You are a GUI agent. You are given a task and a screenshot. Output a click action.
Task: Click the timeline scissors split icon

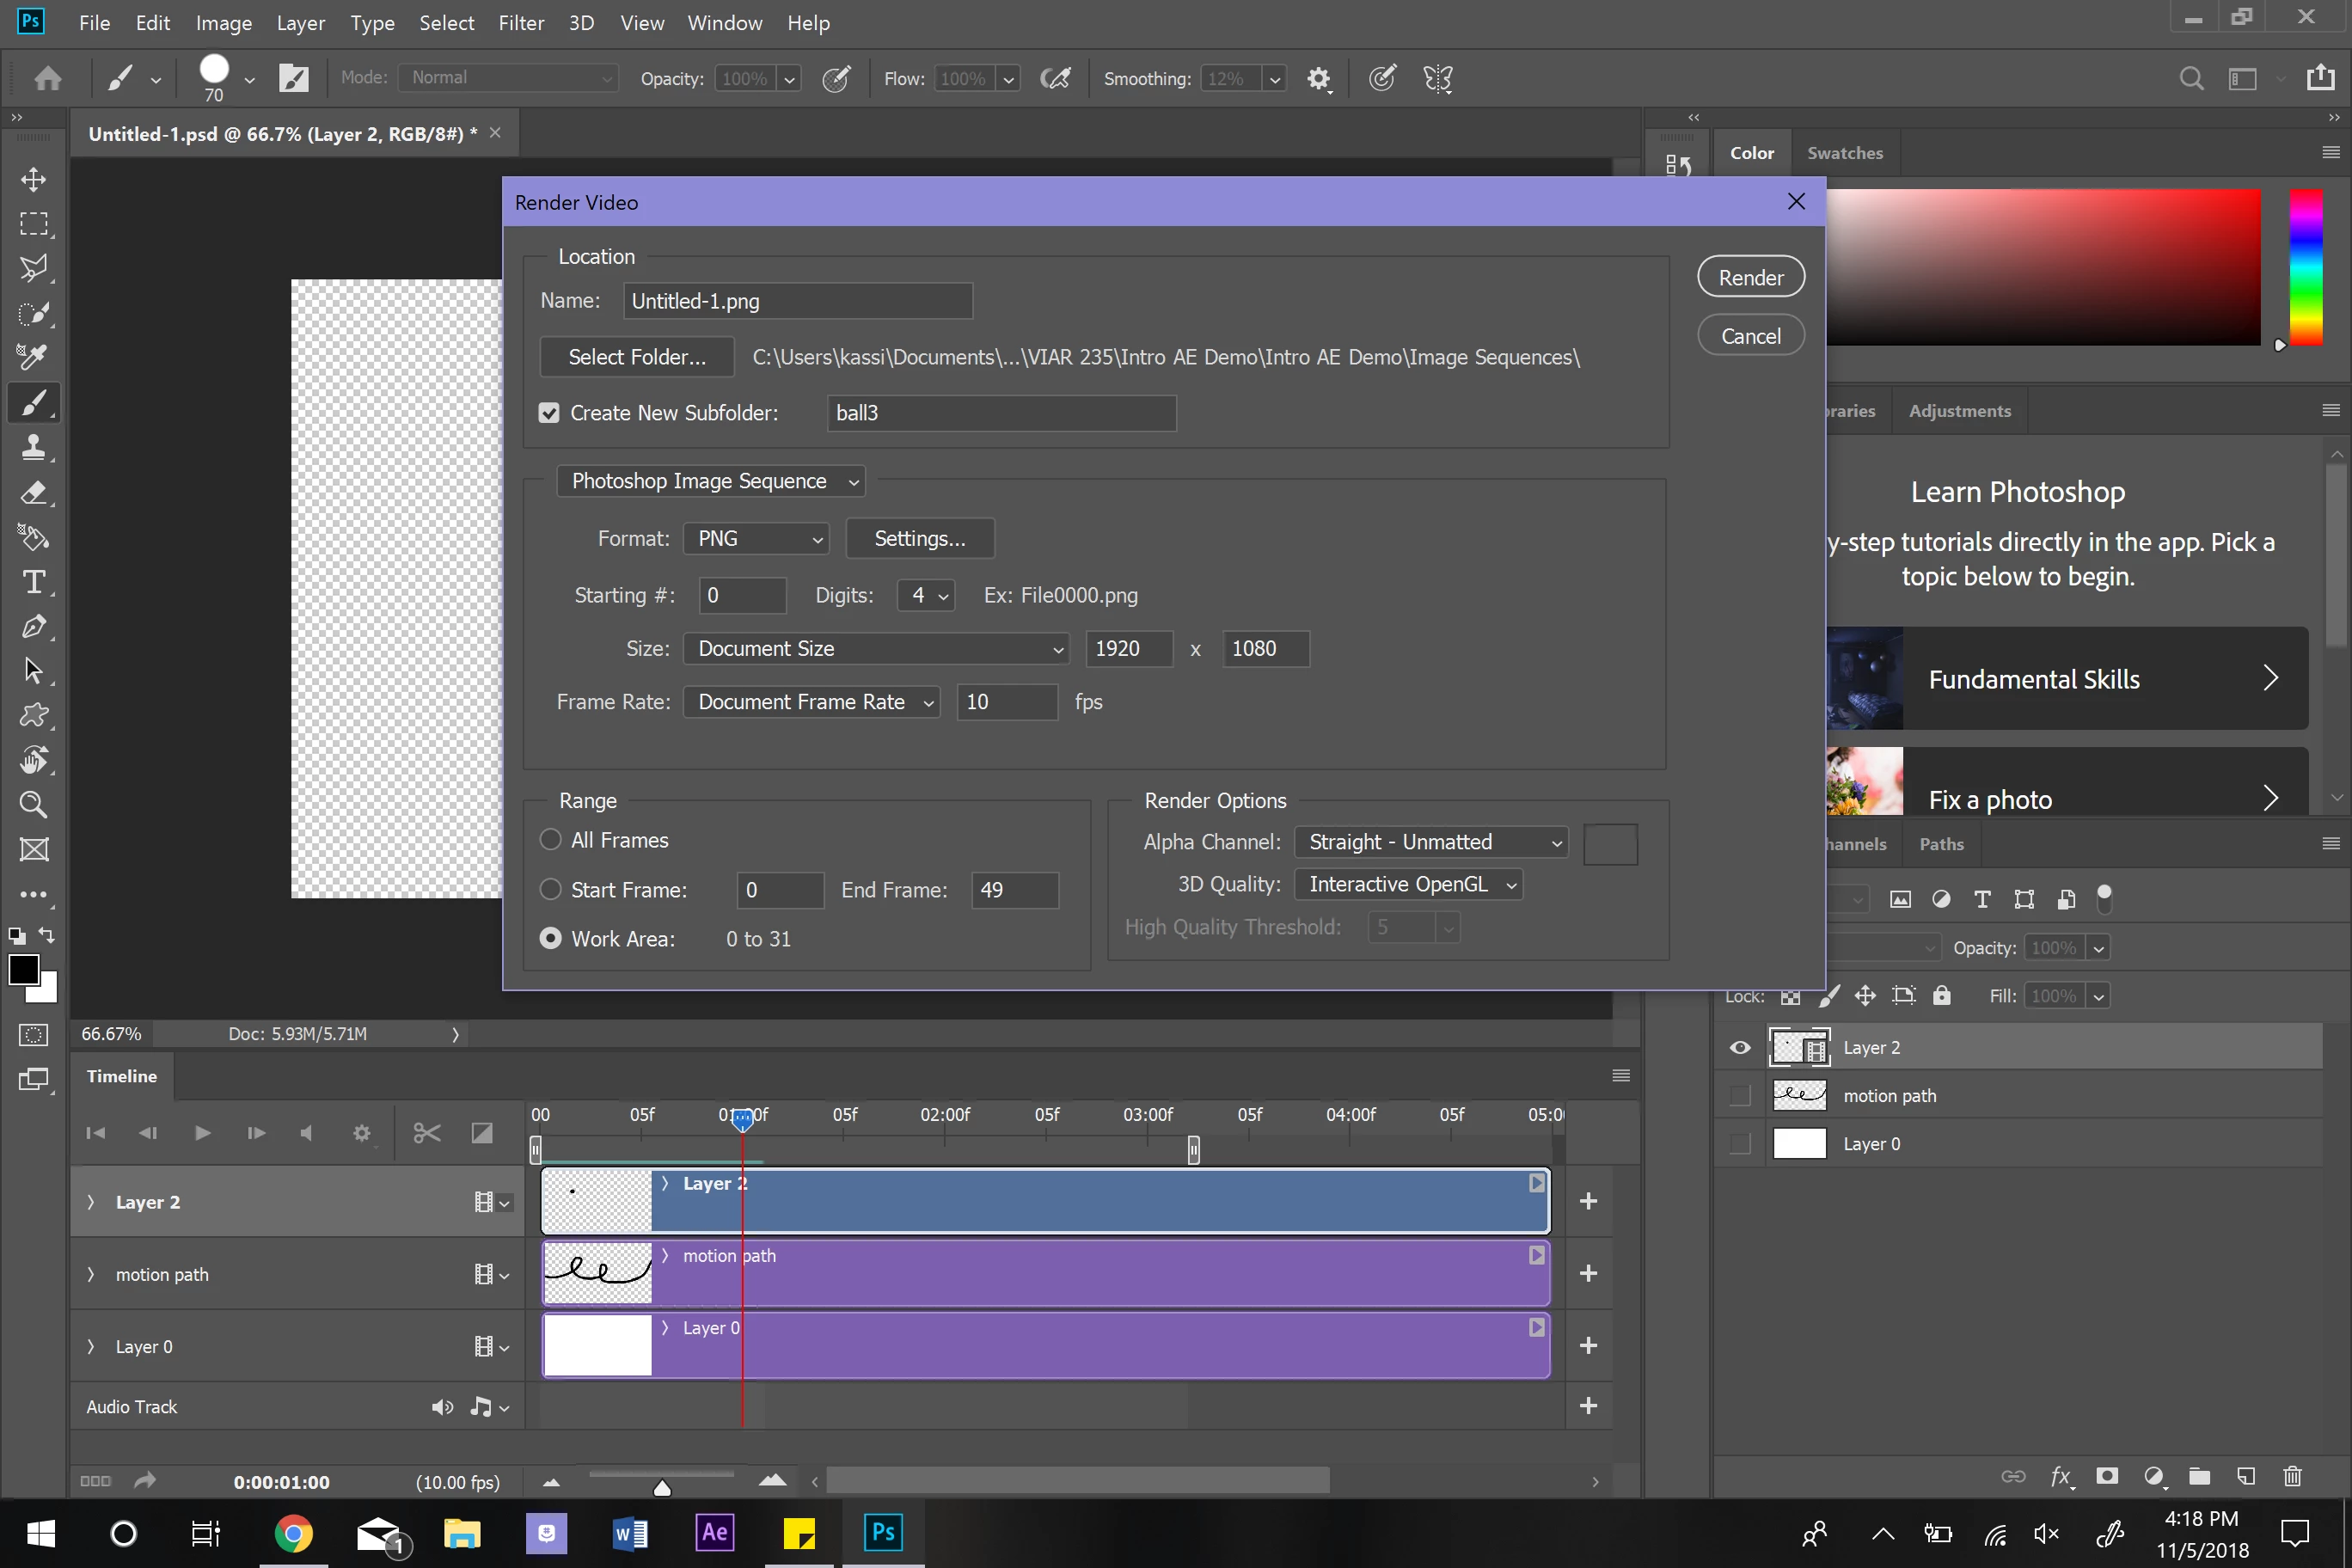click(427, 1133)
